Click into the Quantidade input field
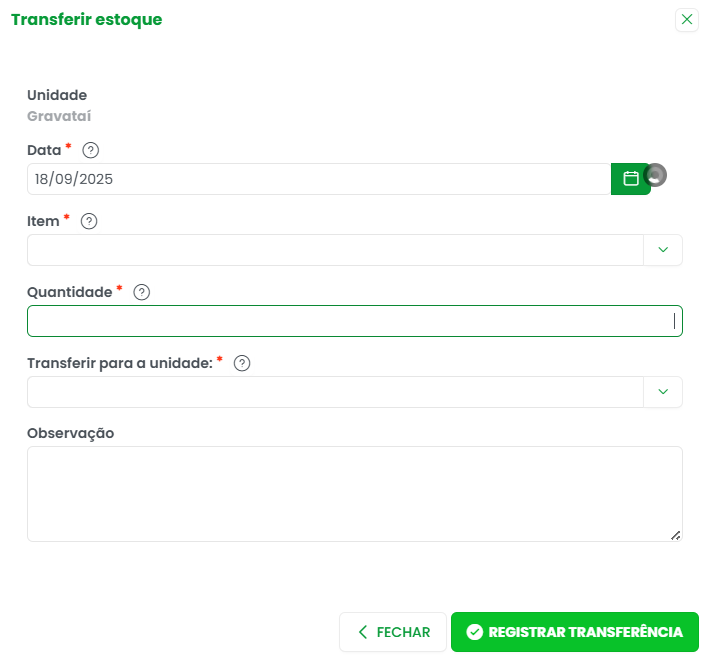Viewport: 713px width, 665px height. (x=350, y=321)
